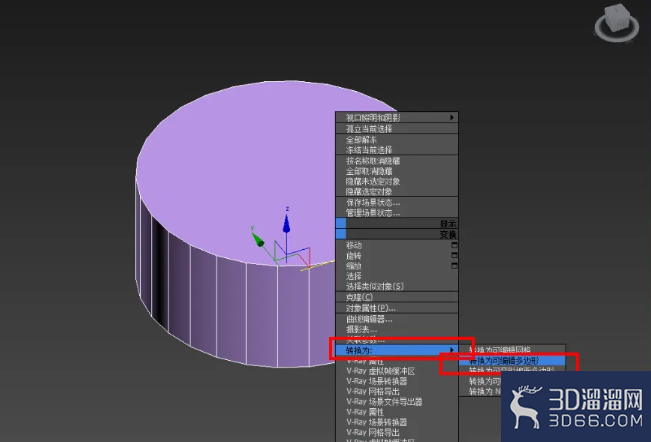This screenshot has height=442, width=651.
Task: Open move settings box beside 移动
Action: tap(454, 245)
